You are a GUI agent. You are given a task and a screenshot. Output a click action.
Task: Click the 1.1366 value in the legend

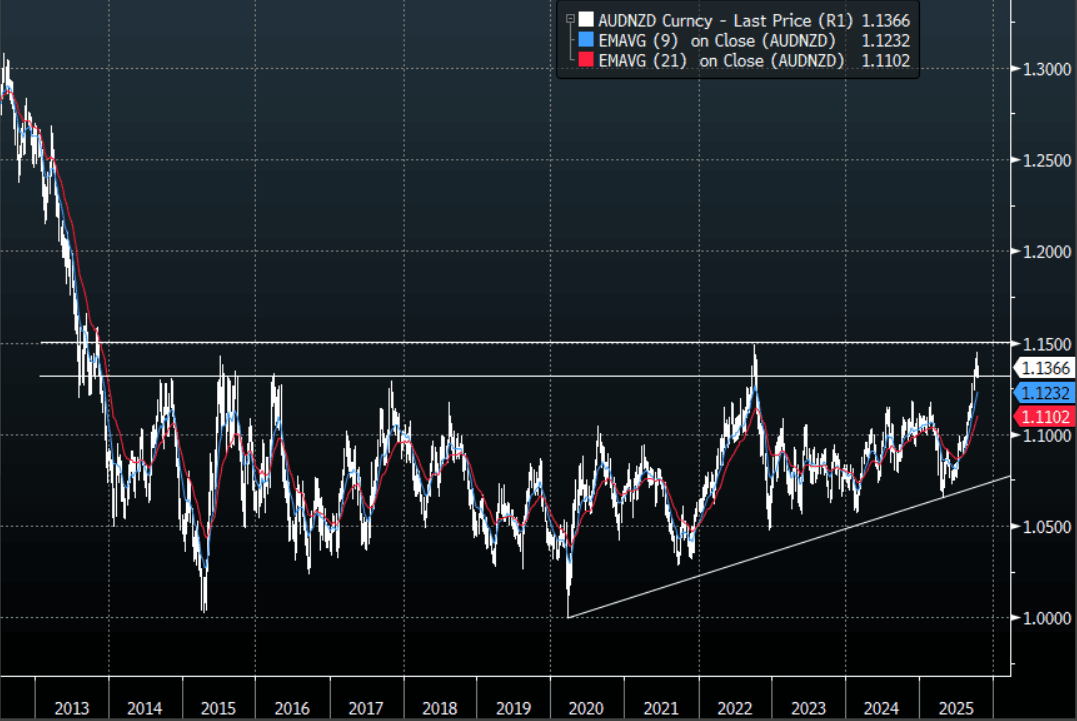[886, 21]
